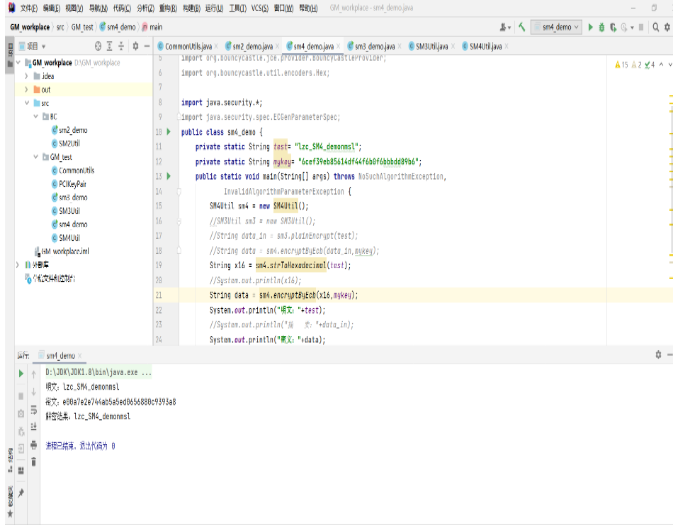
Task: Locate the opened file in the project tree
Action: pyautogui.click(x=98, y=46)
